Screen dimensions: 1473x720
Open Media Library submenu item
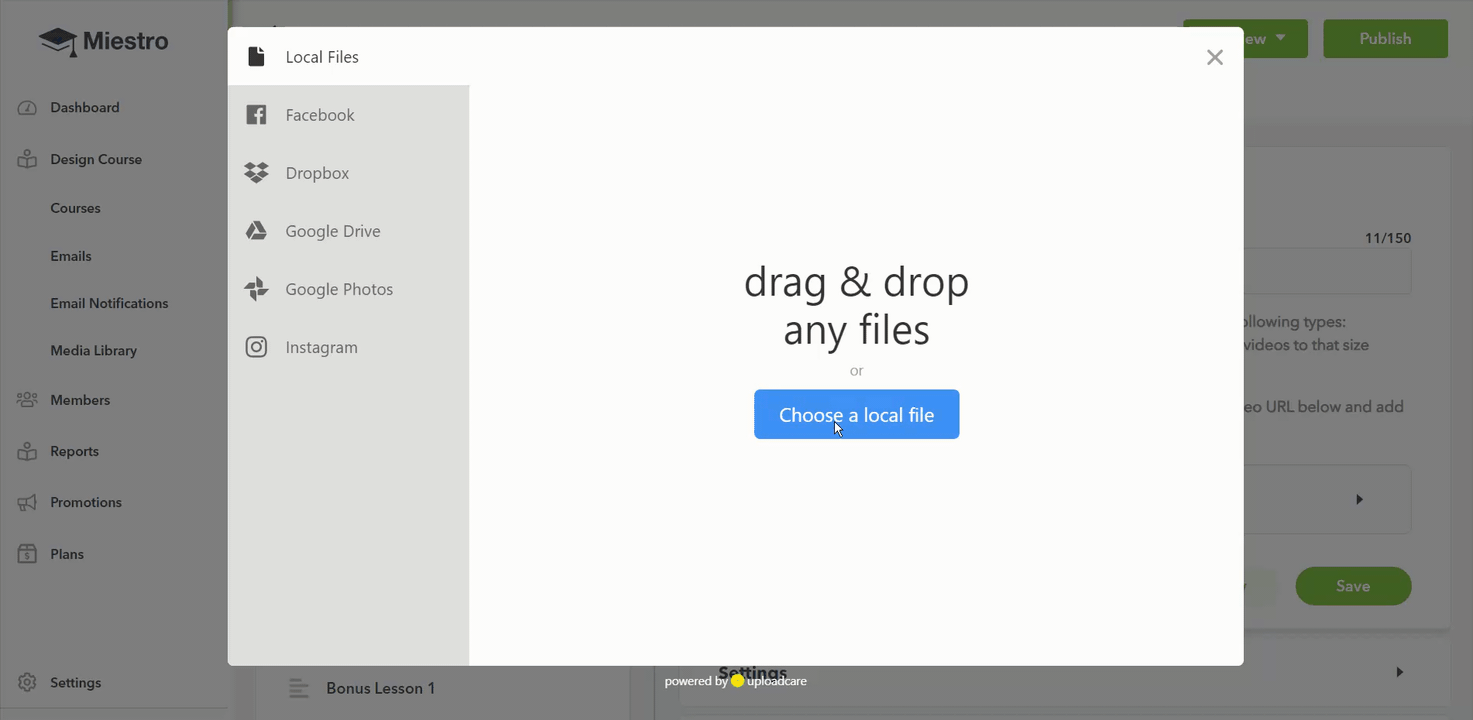tap(94, 351)
